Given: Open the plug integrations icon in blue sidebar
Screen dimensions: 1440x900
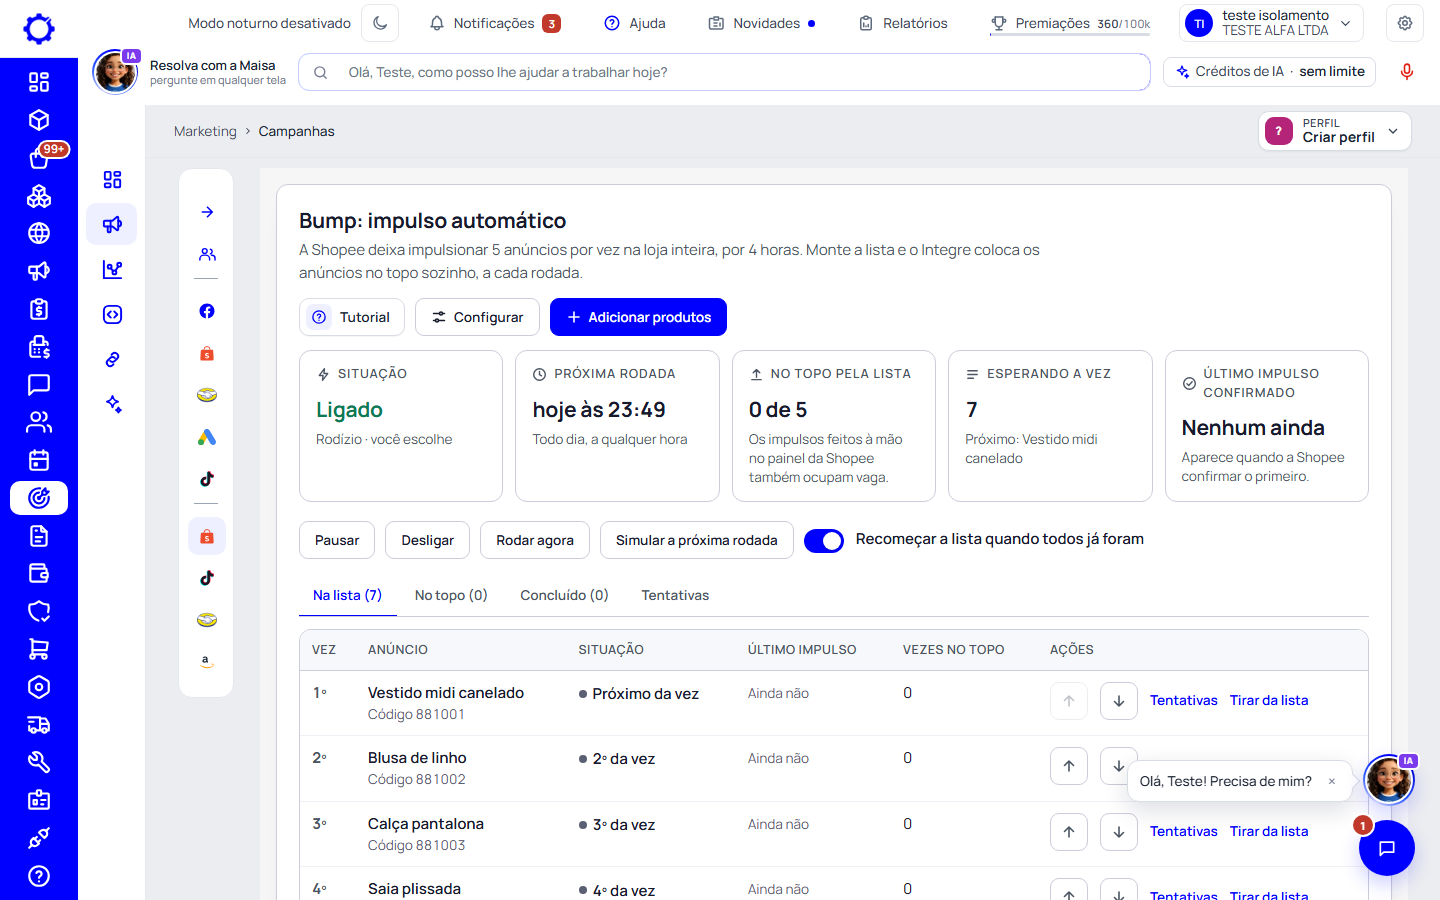Looking at the screenshot, I should pyautogui.click(x=39, y=838).
